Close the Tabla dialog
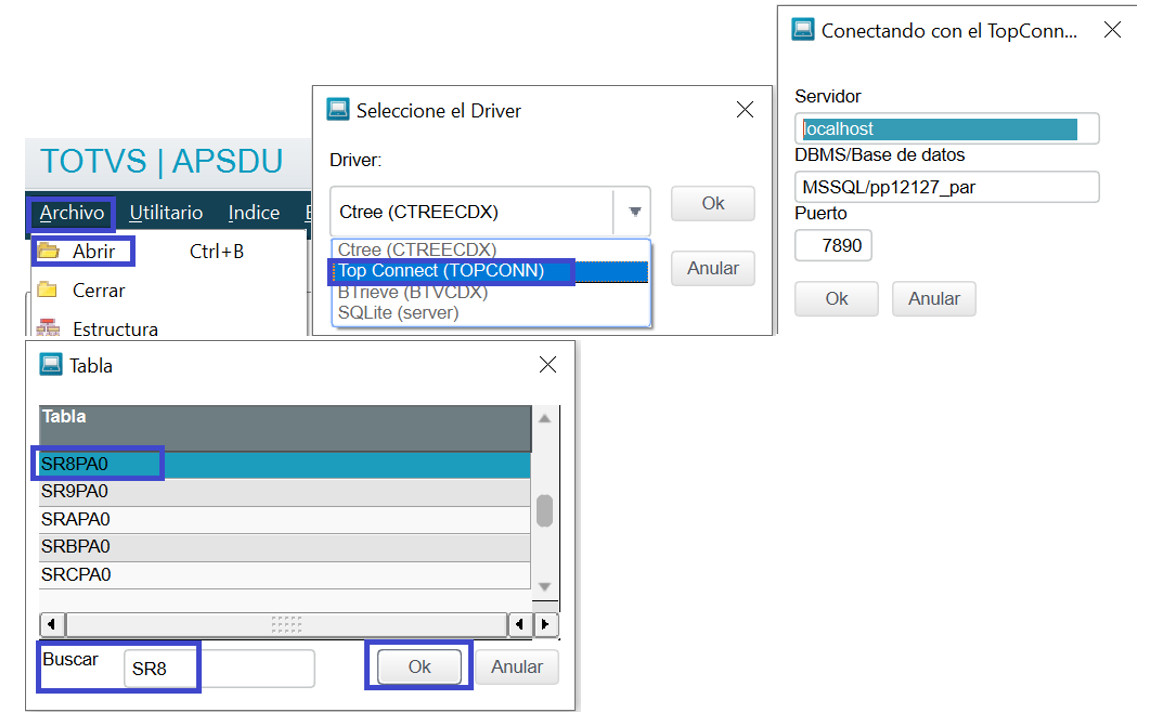Image resolution: width=1153 pixels, height=723 pixels. coord(548,365)
